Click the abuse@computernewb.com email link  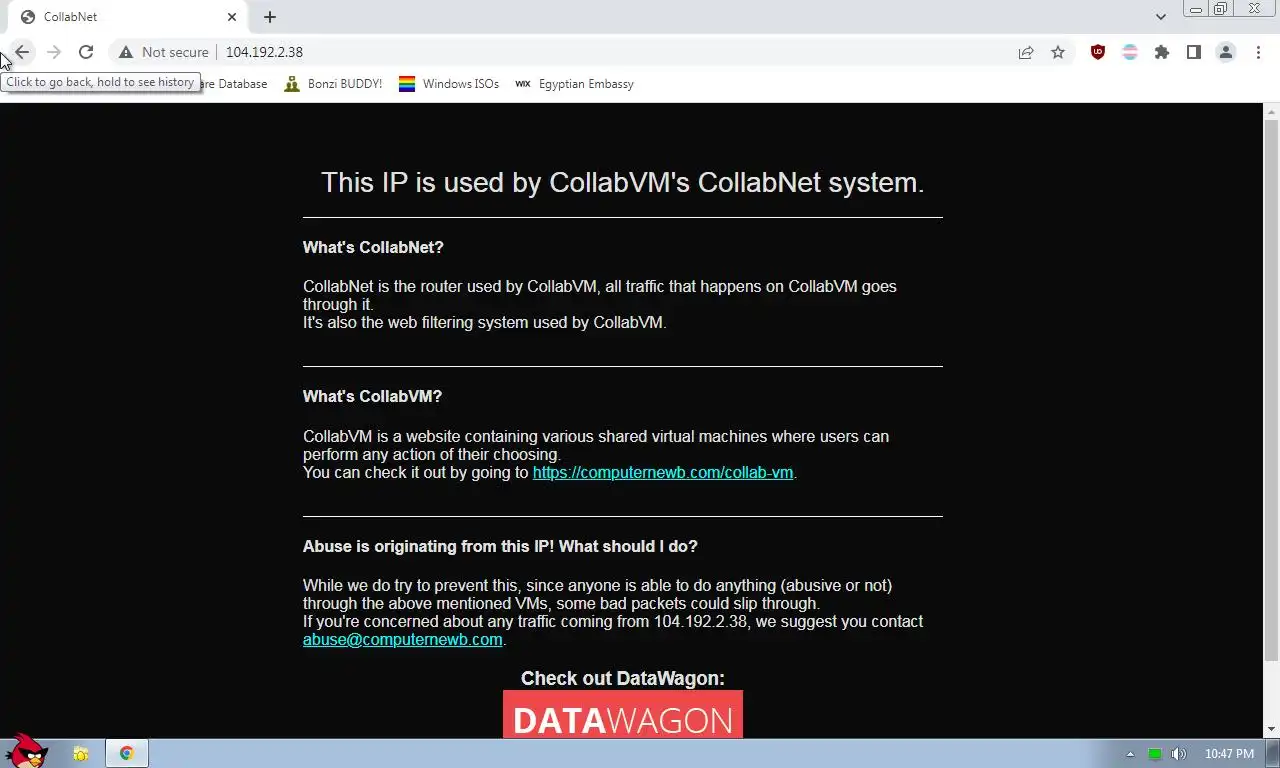coord(403,639)
